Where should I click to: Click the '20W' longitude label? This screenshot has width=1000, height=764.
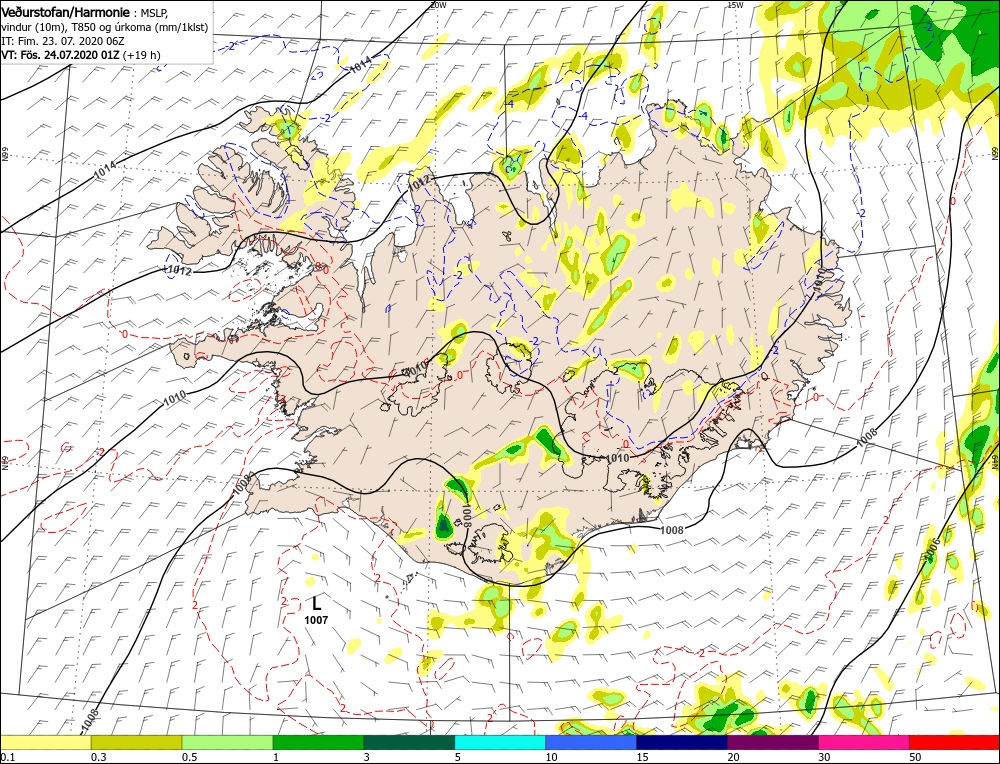pos(438,4)
